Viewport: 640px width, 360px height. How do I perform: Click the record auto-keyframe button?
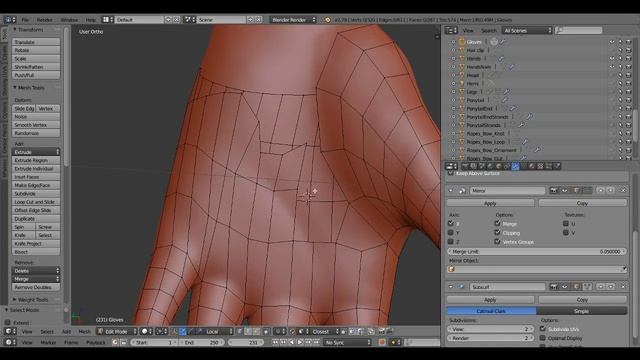(382, 342)
